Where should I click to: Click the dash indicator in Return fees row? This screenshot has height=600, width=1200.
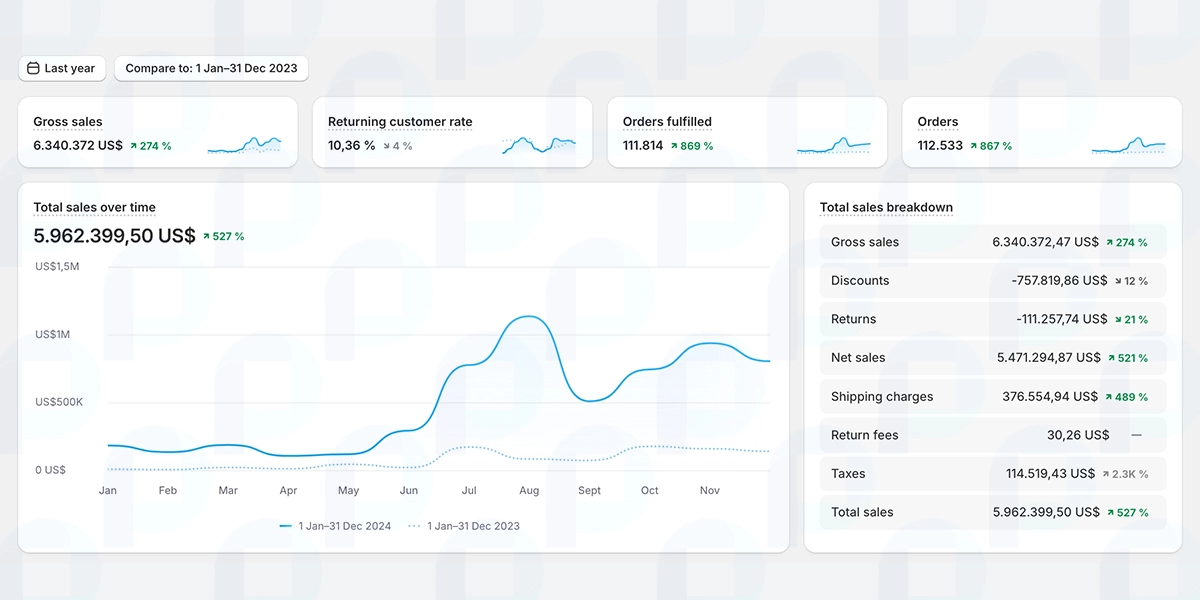point(1136,435)
